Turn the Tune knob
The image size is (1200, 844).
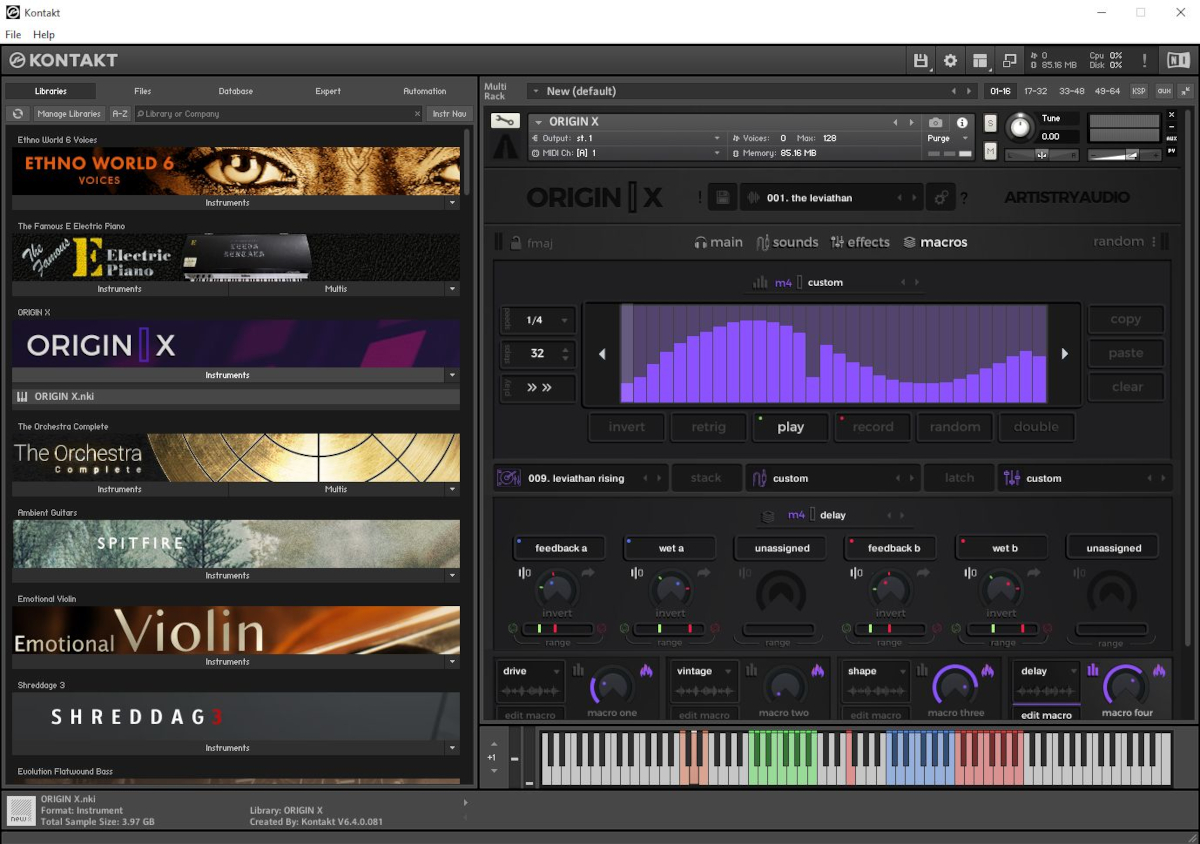[x=1019, y=127]
